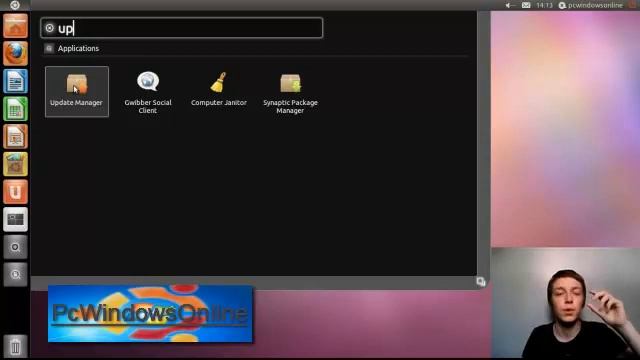Open Ubuntu Software Center from the launcher
Screen dimensions: 640x360
[16, 164]
